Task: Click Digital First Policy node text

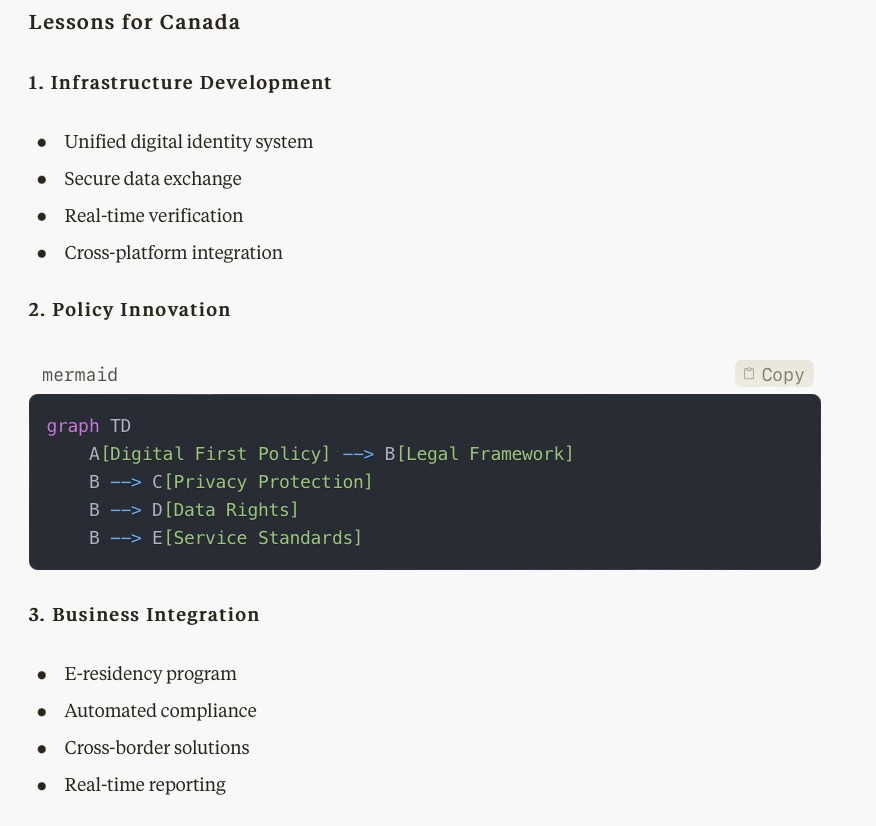Action: (216, 454)
